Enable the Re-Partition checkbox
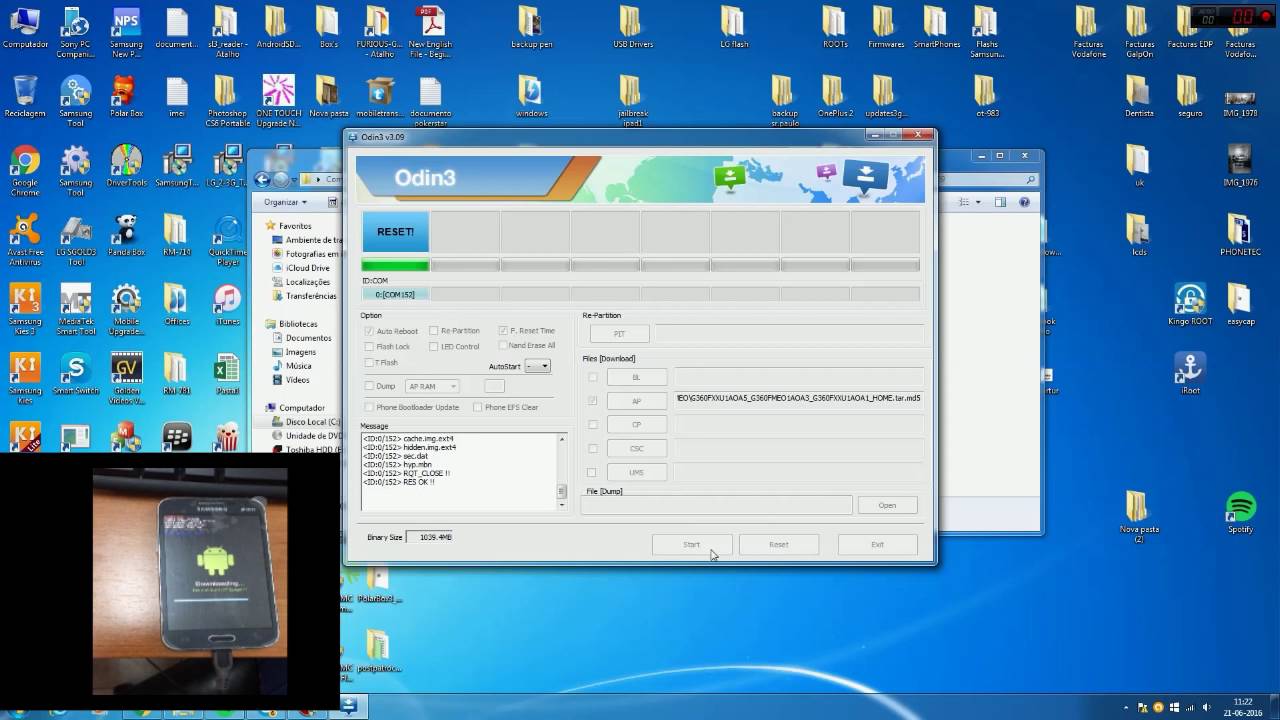This screenshot has height=720, width=1280. (434, 331)
